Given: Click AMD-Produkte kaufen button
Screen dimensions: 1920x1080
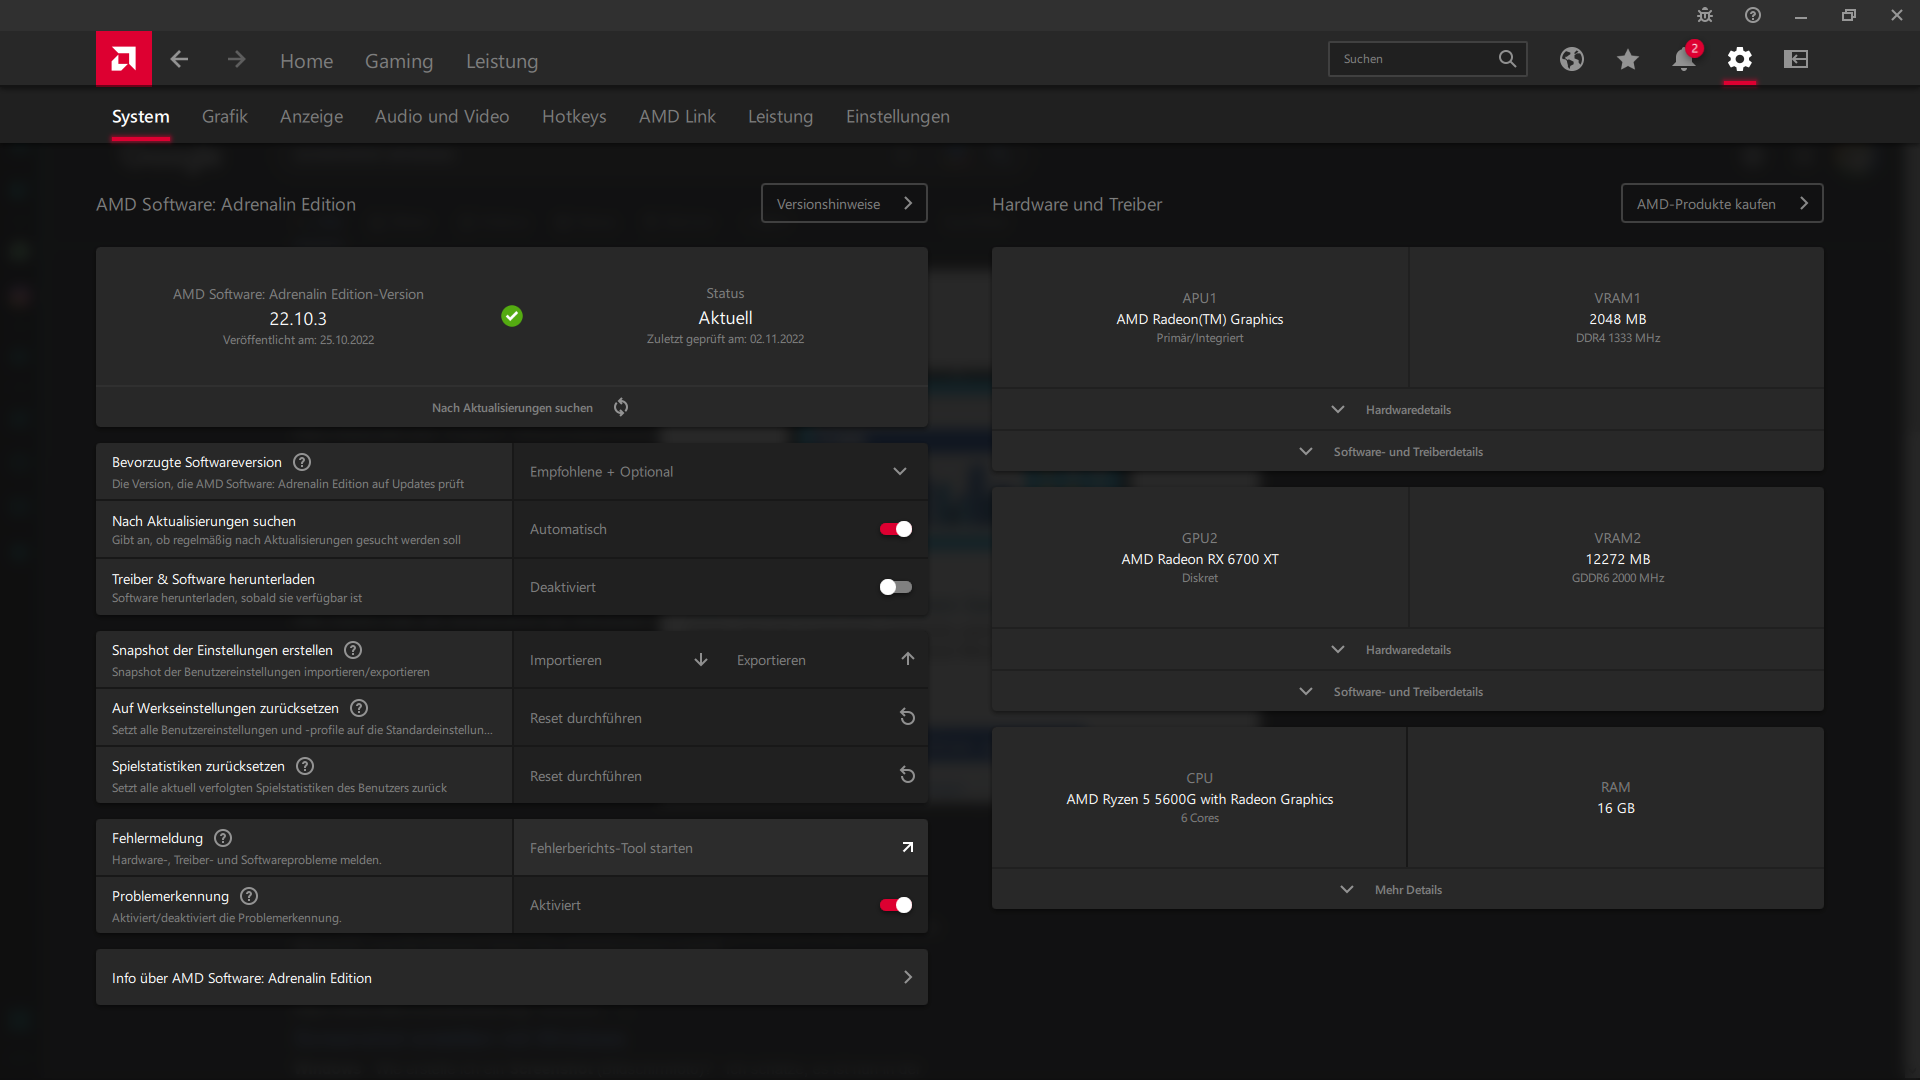Looking at the screenshot, I should (1721, 204).
